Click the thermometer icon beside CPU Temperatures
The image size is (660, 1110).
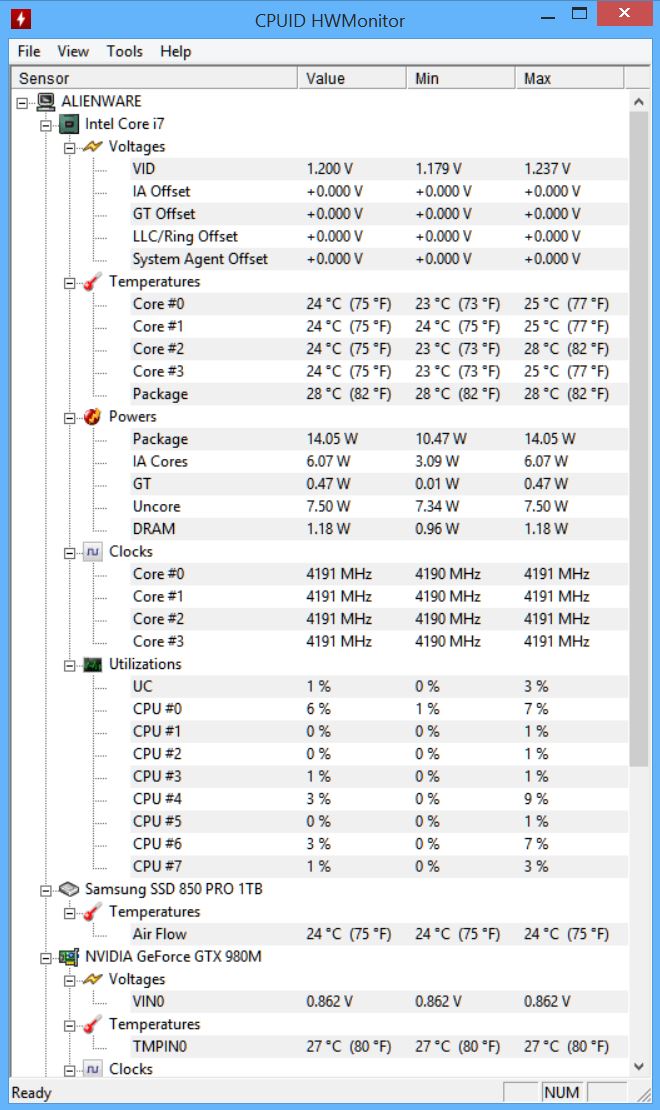coord(93,282)
